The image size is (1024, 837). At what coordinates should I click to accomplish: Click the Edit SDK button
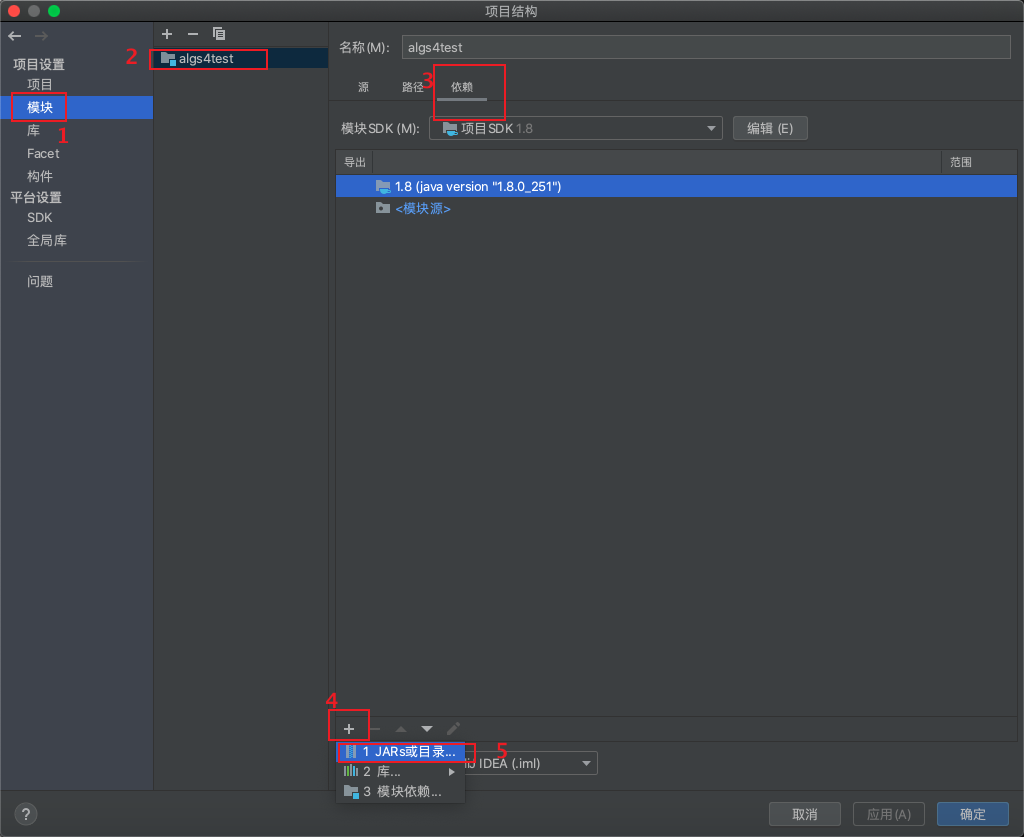click(x=770, y=129)
